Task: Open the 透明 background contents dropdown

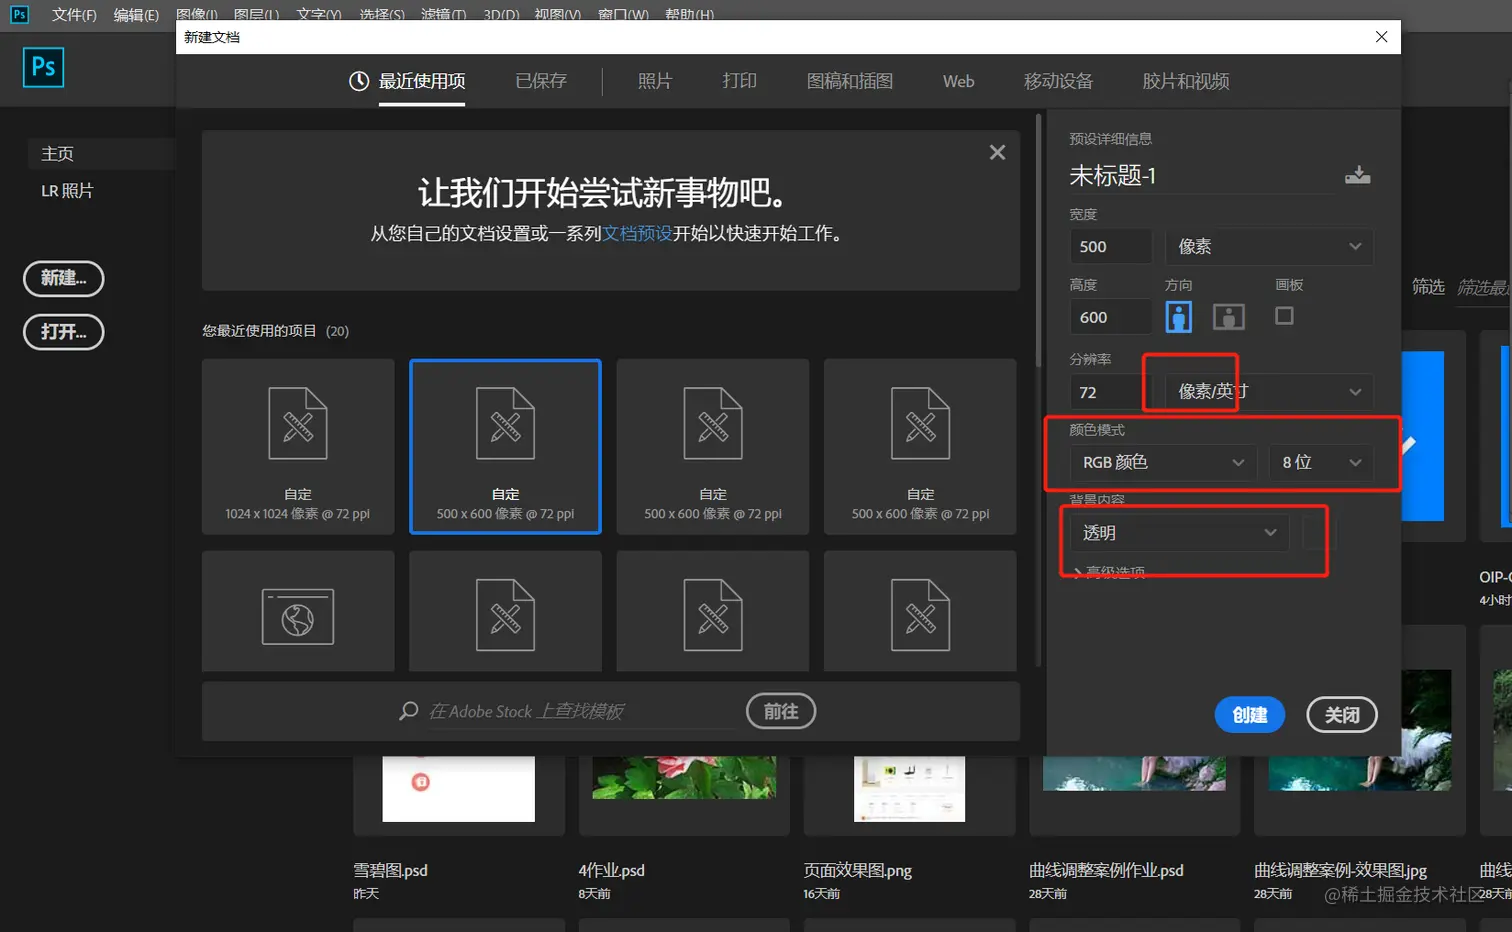Action: pos(1178,532)
